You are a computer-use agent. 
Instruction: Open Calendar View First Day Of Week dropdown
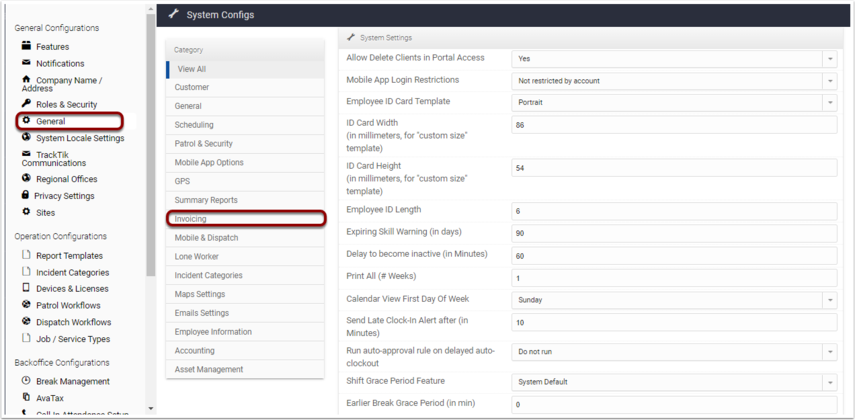(x=674, y=300)
